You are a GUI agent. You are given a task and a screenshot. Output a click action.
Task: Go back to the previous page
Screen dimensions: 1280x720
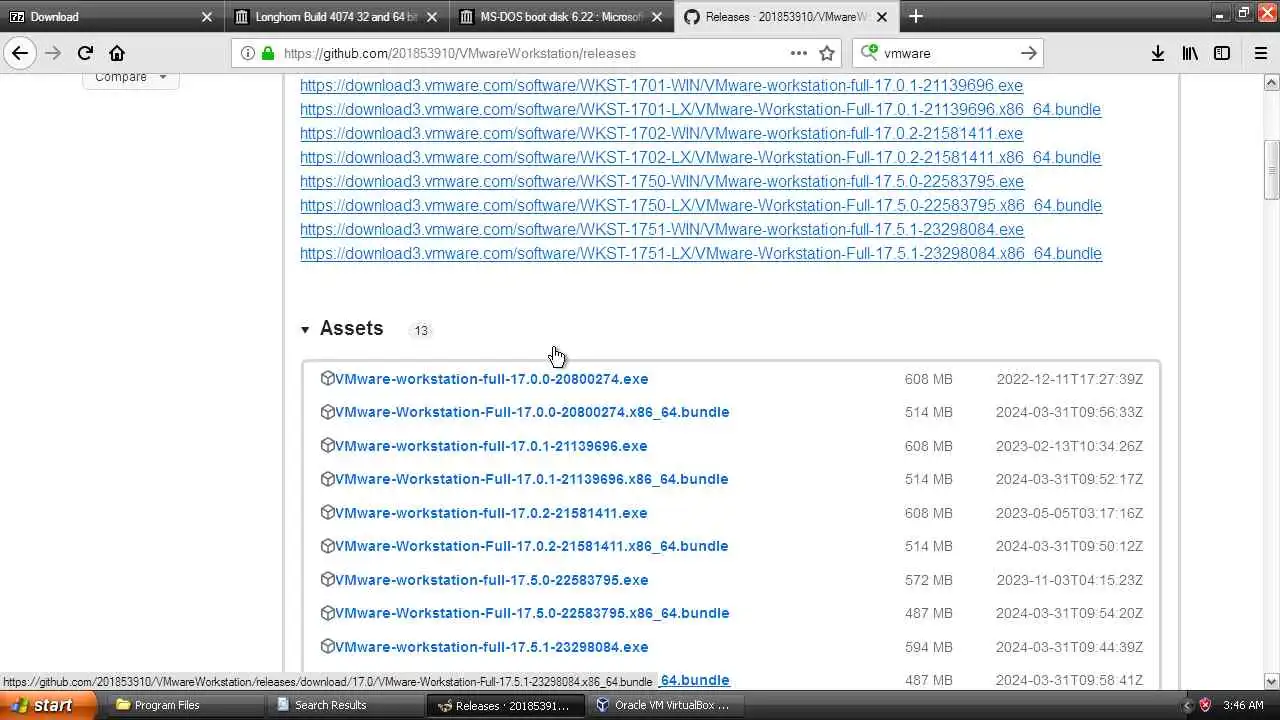point(20,53)
